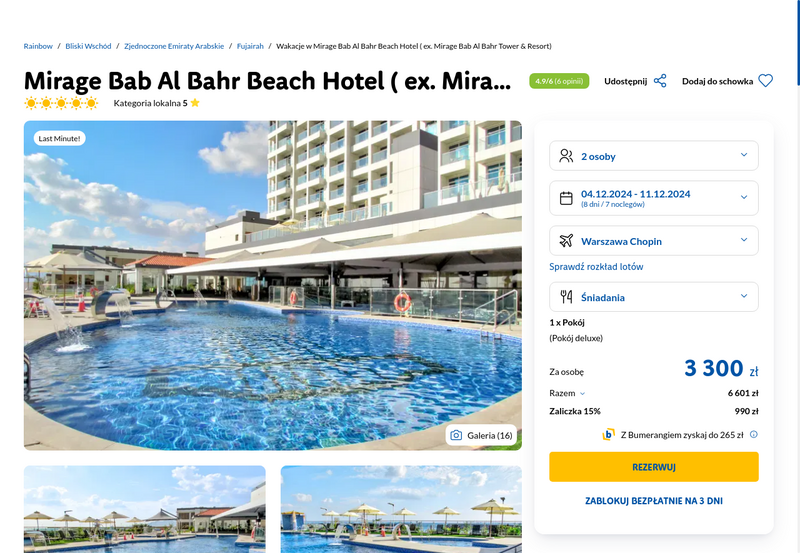This screenshot has width=800, height=553.
Task: Click the cutlery icon in meals field
Action: (566, 296)
